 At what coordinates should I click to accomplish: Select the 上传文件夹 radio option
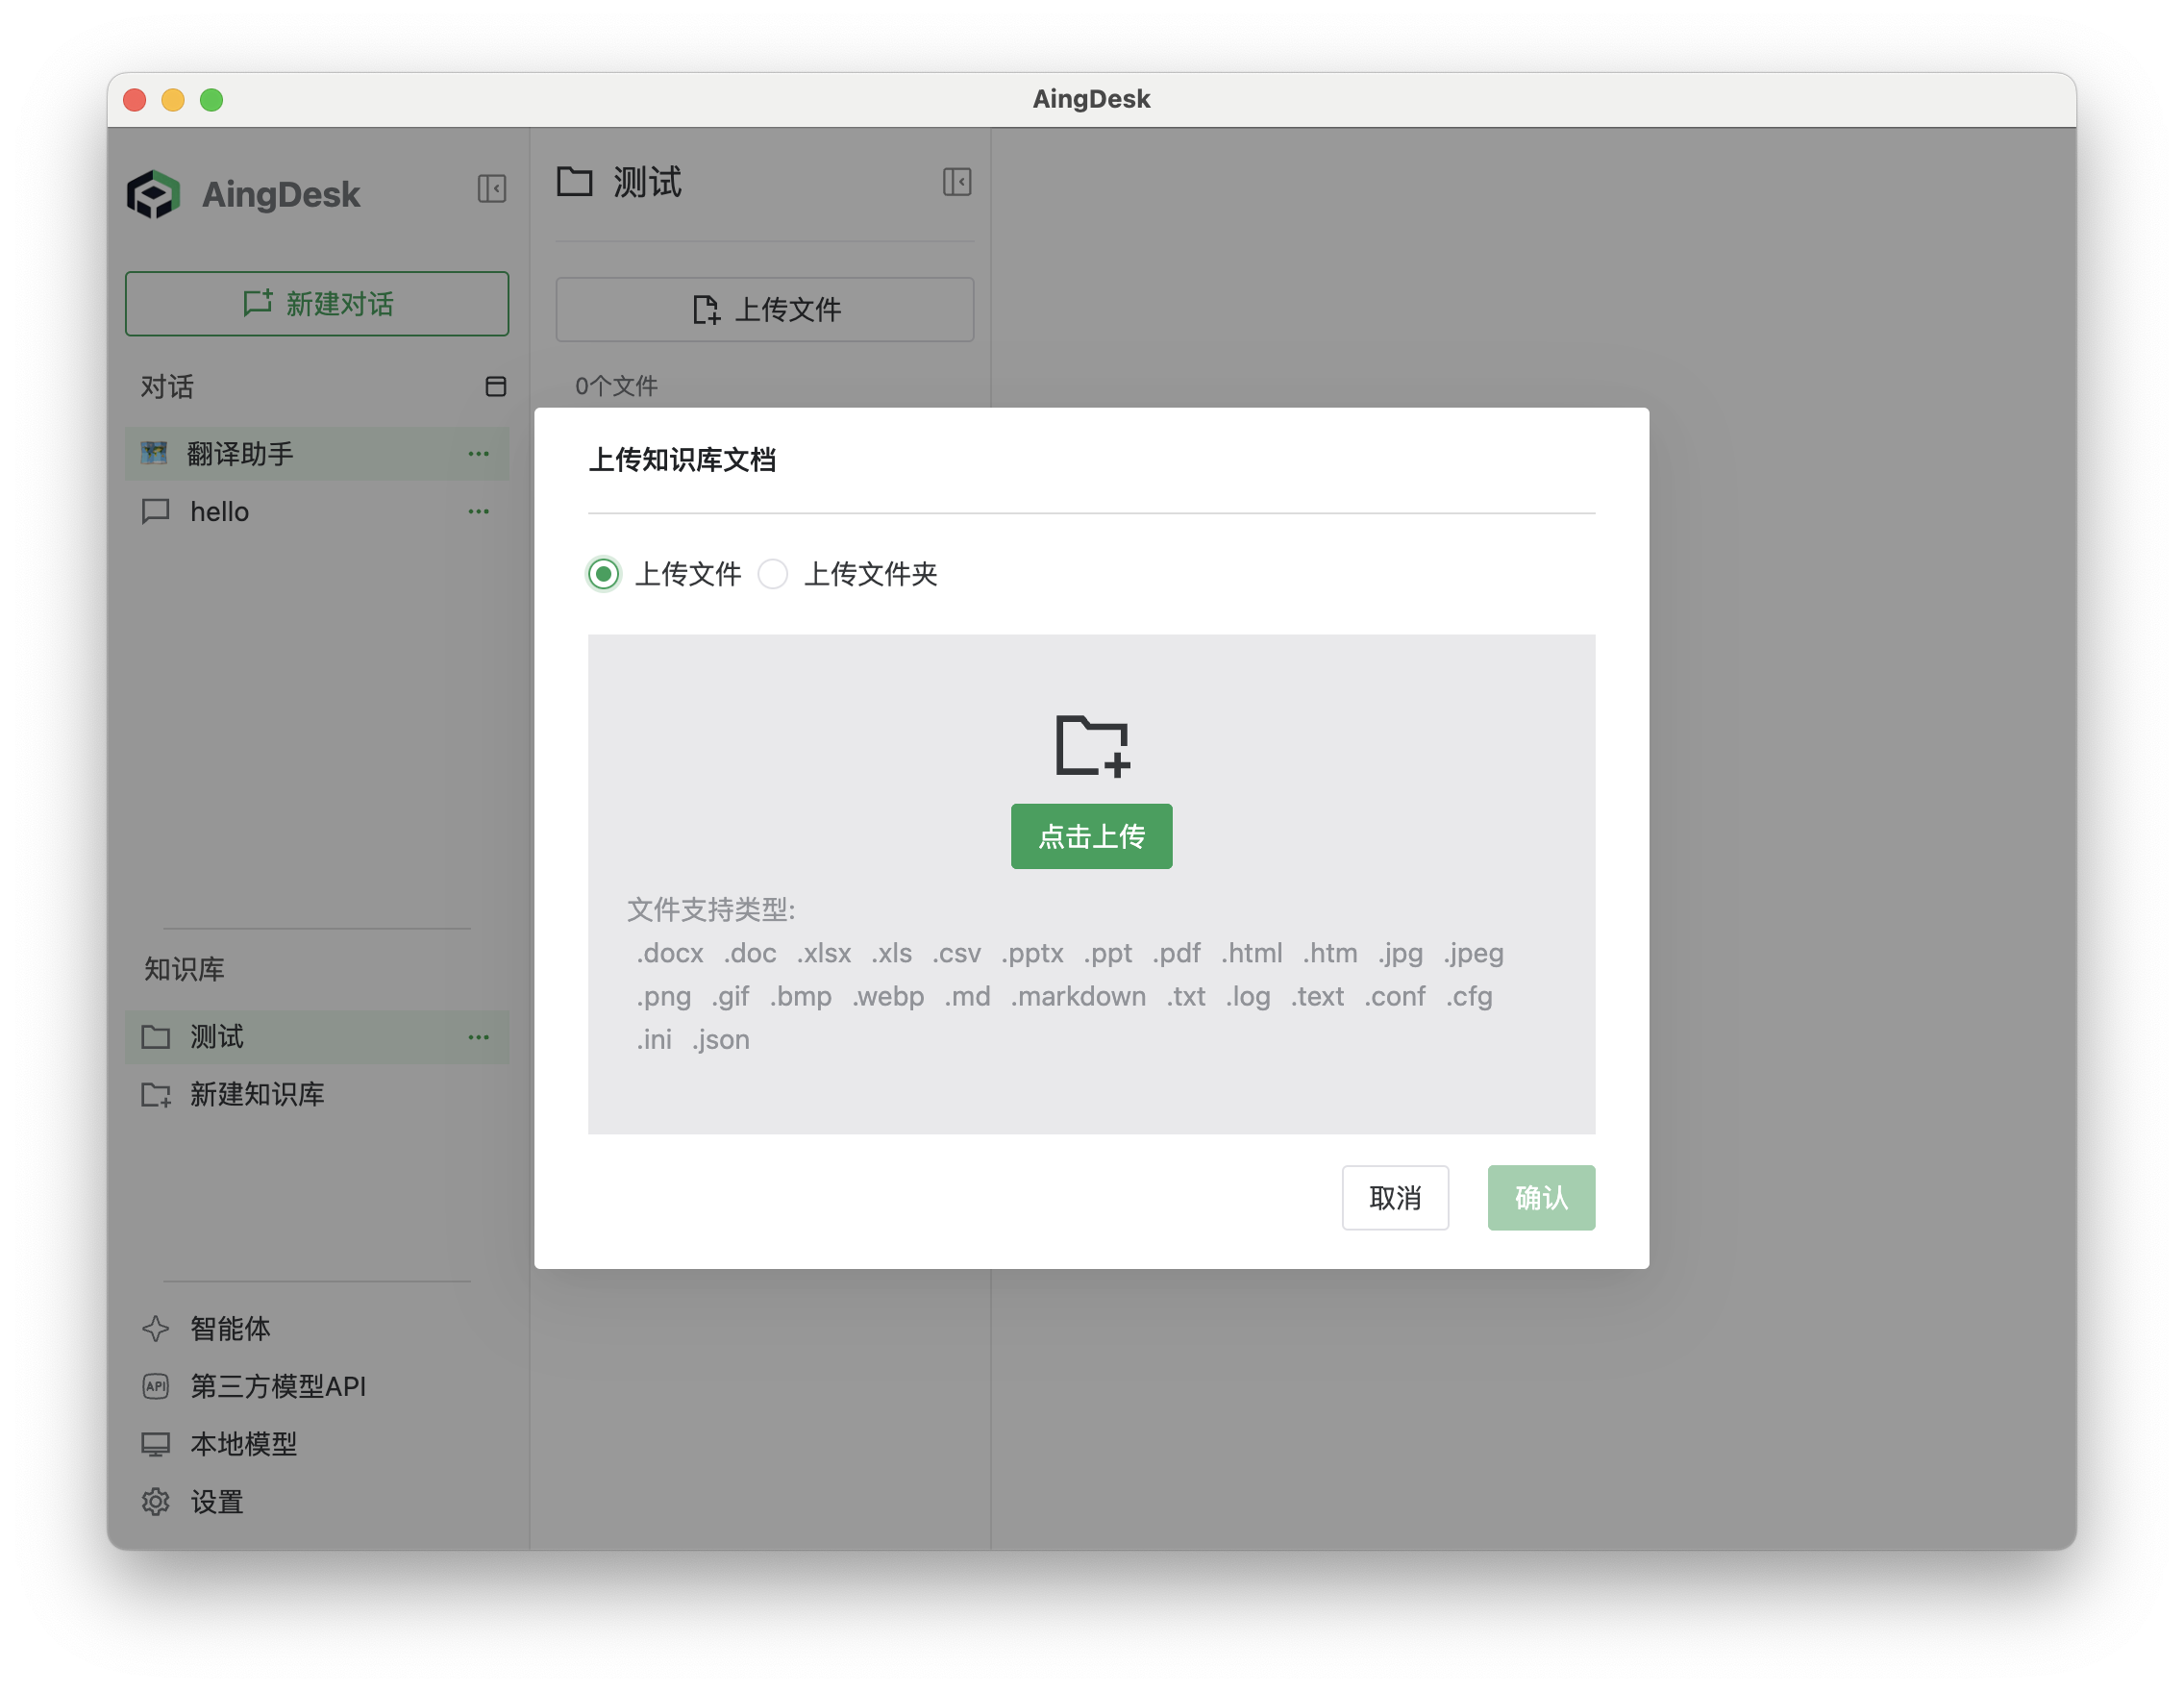point(773,574)
